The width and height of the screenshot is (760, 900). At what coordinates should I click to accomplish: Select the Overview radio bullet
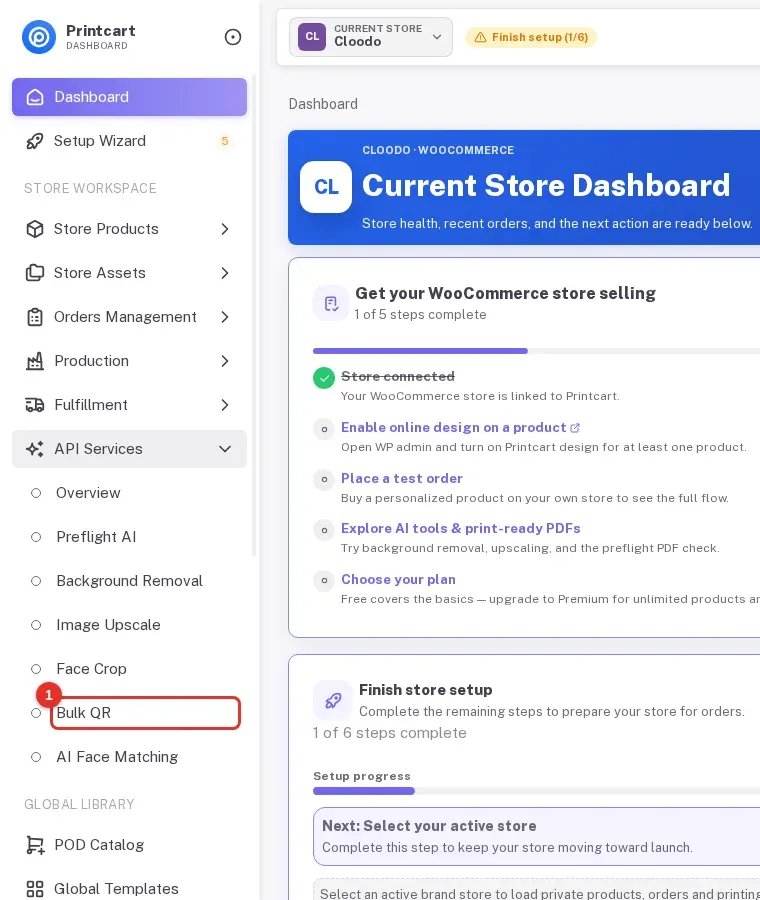coord(36,493)
